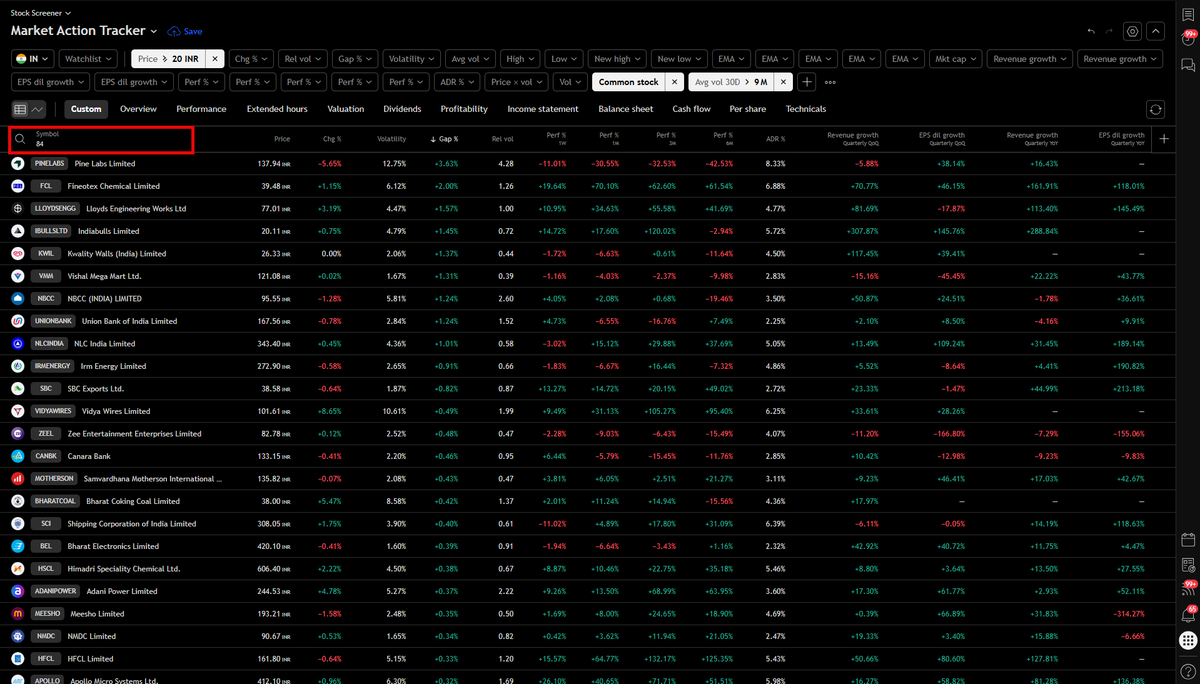1200x684 pixels.
Task: Click the symbol search magnifier icon
Action: point(20,140)
